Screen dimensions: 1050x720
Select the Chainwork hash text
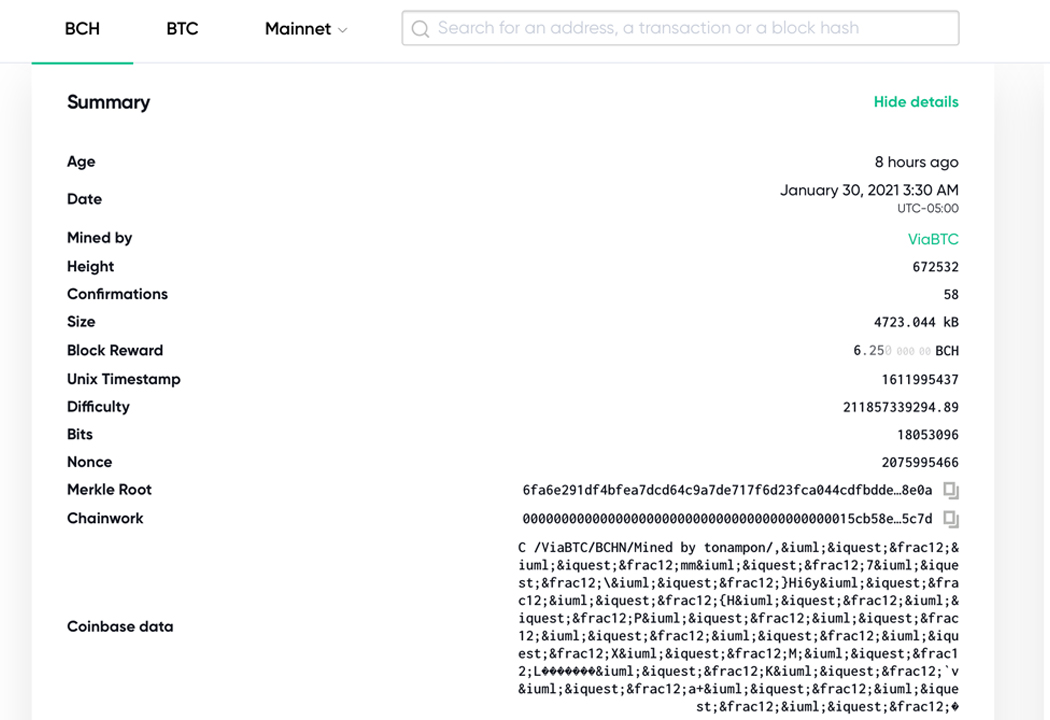(727, 518)
